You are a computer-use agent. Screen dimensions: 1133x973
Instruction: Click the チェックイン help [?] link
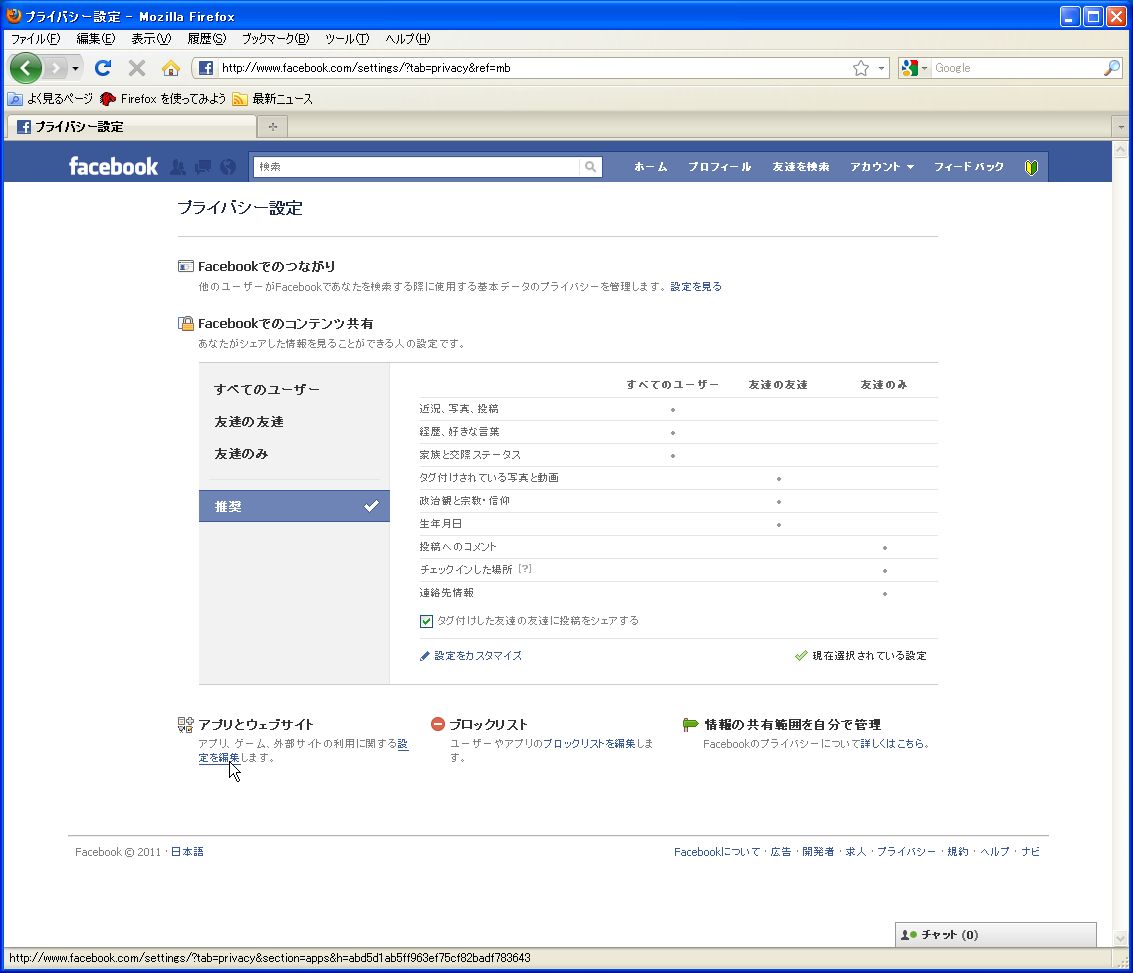[525, 569]
